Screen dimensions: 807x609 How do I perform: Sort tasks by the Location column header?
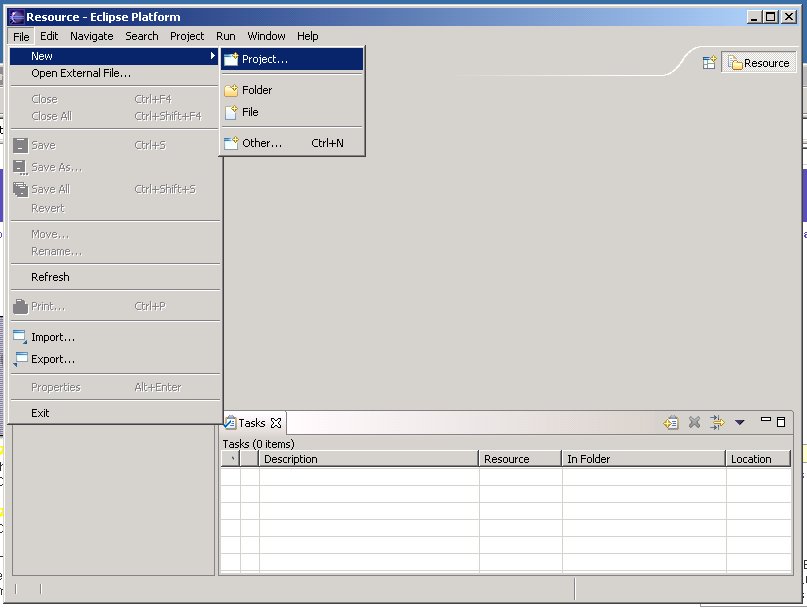(x=758, y=459)
